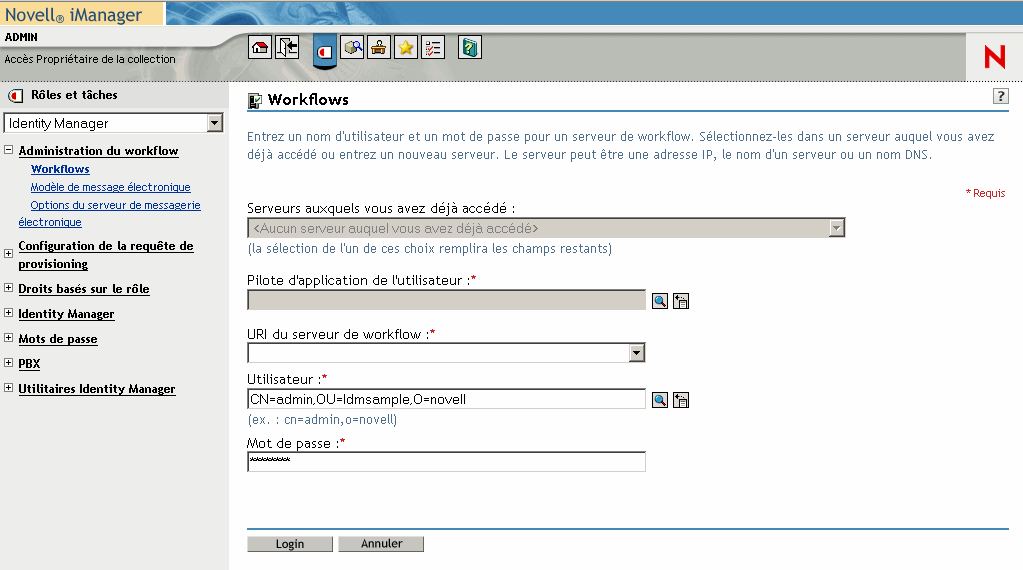
Task: Expand Identity Manager tree node
Action: coord(8,312)
